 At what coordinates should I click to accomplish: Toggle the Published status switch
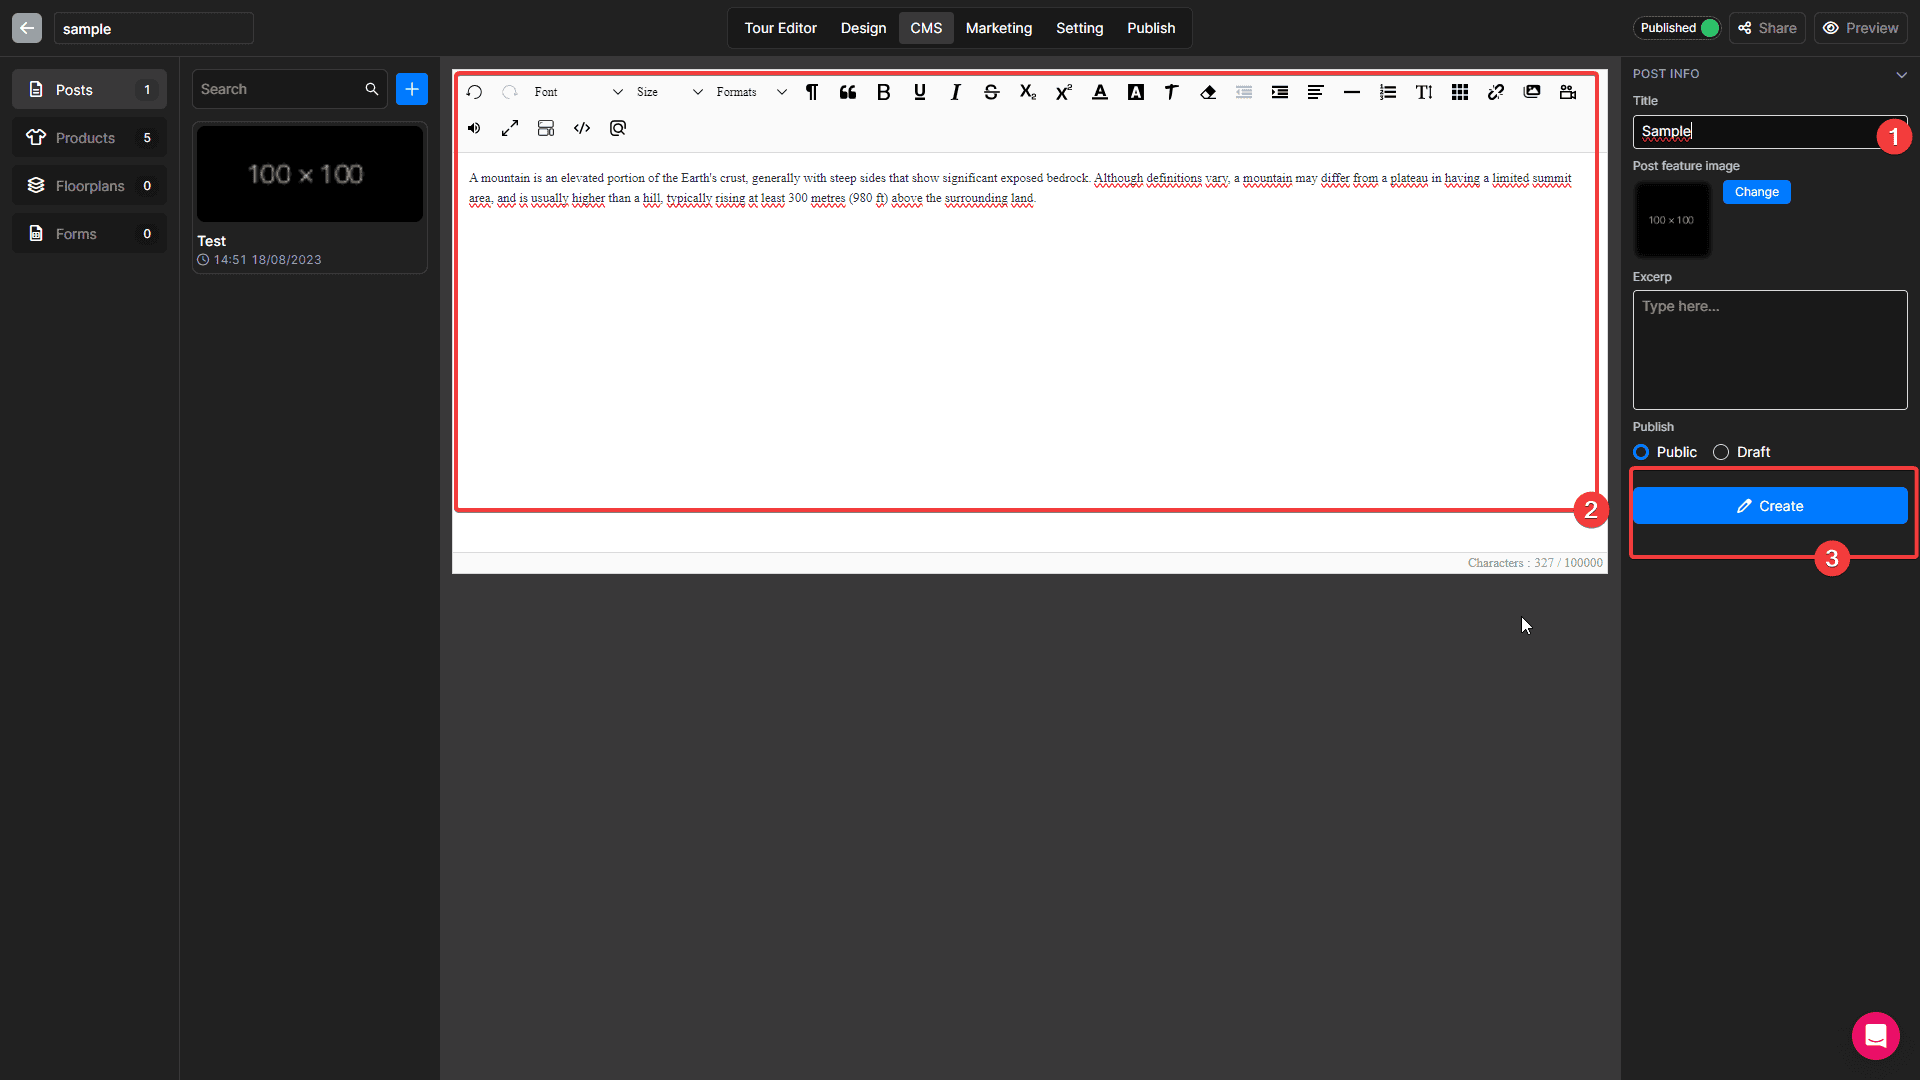coord(1709,28)
